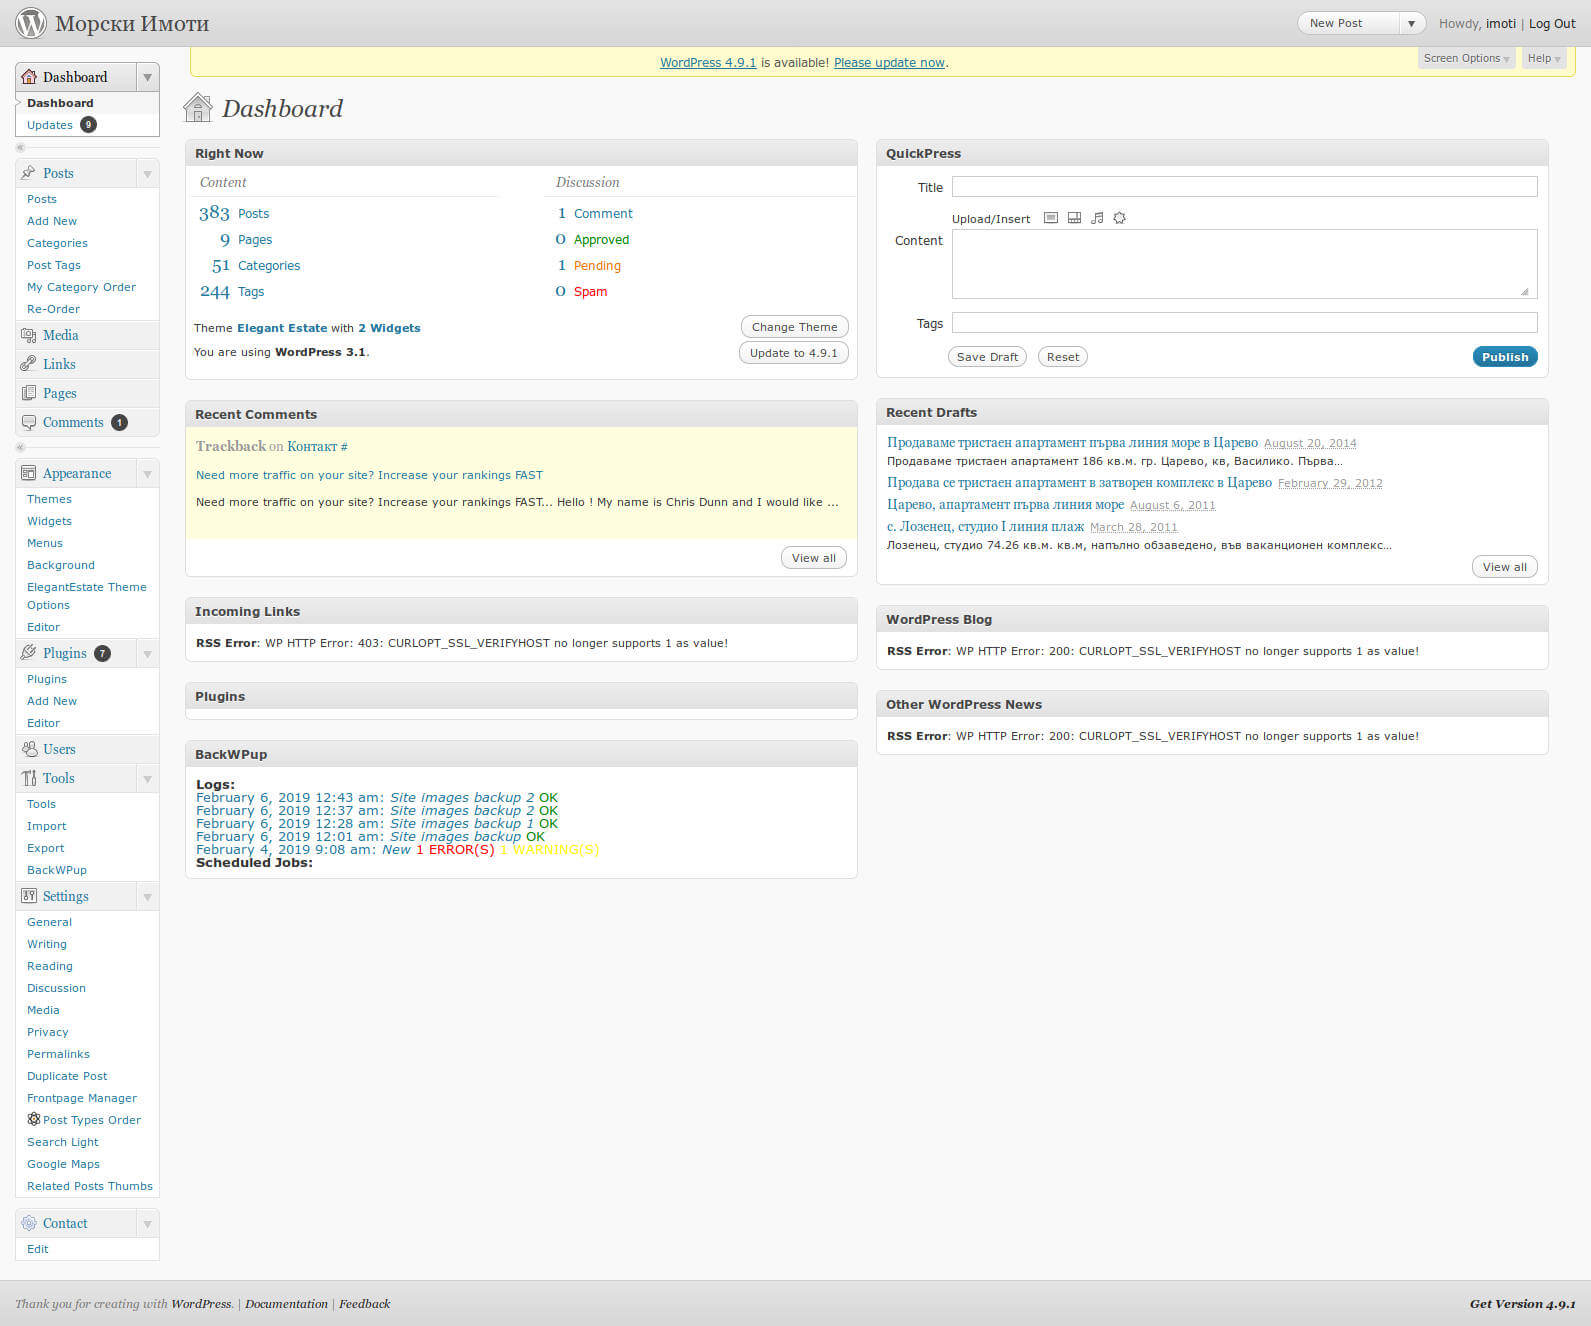Click the WordPress logo icon in header
This screenshot has width=1591, height=1326.
tap(31, 22)
